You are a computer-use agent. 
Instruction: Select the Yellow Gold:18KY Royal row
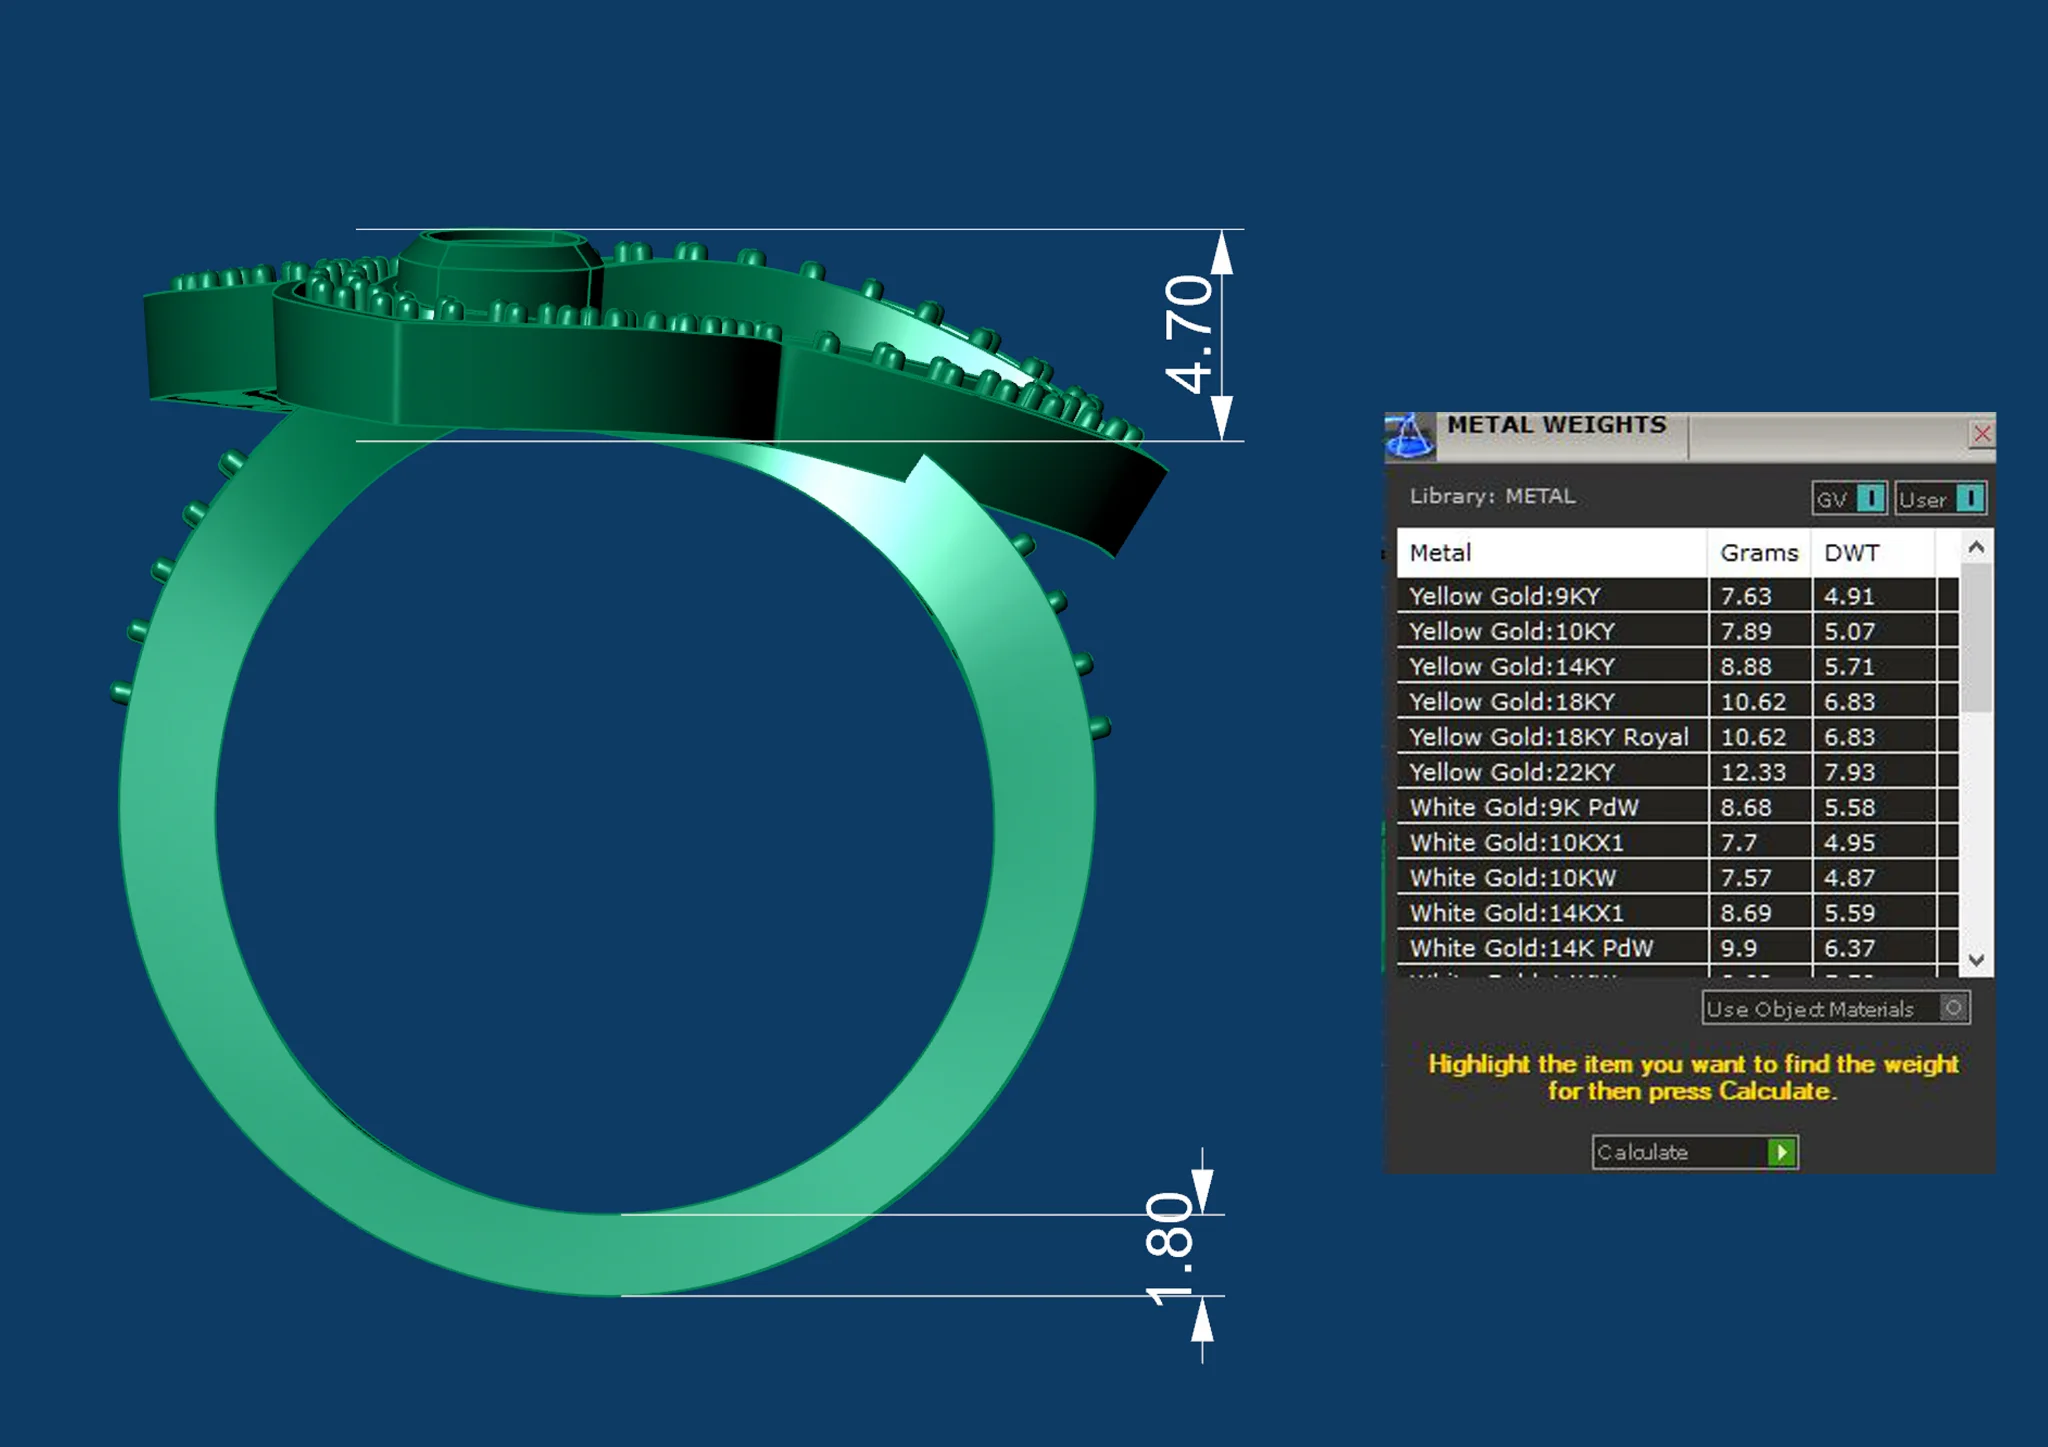point(1677,737)
